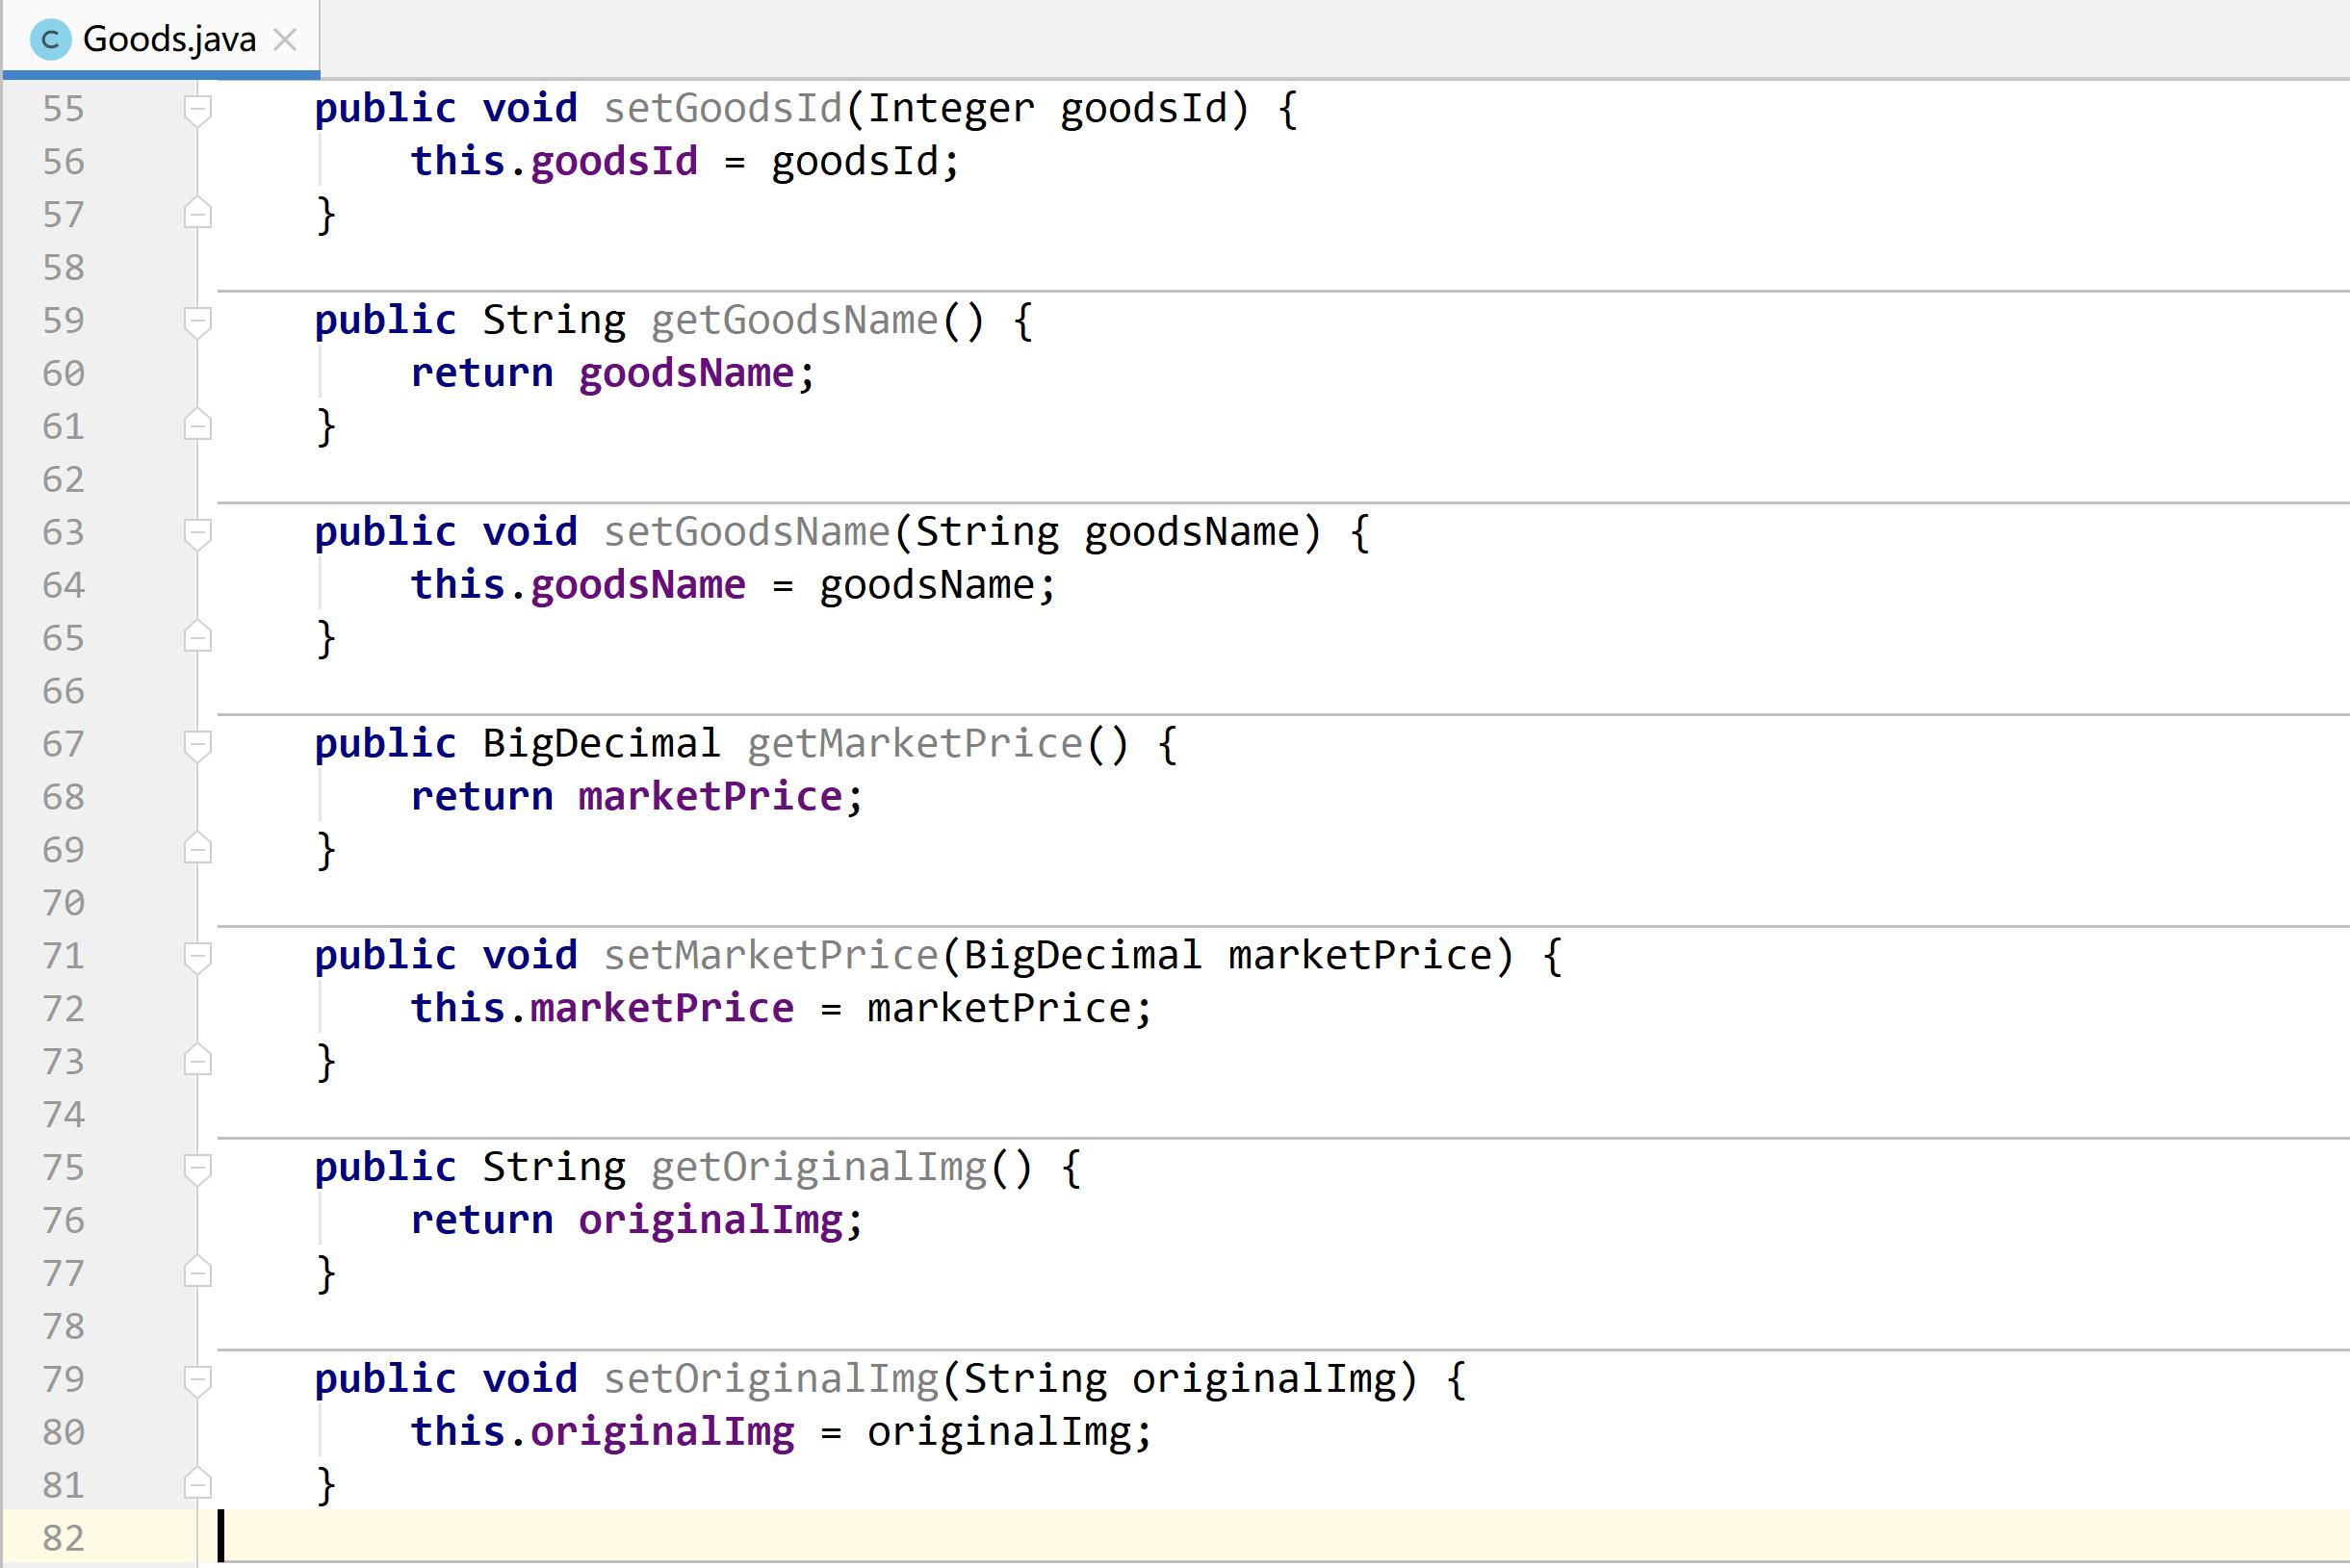2350x1568 pixels.
Task: Click 'this.marketPrice' field on line 72
Action: click(602, 1008)
